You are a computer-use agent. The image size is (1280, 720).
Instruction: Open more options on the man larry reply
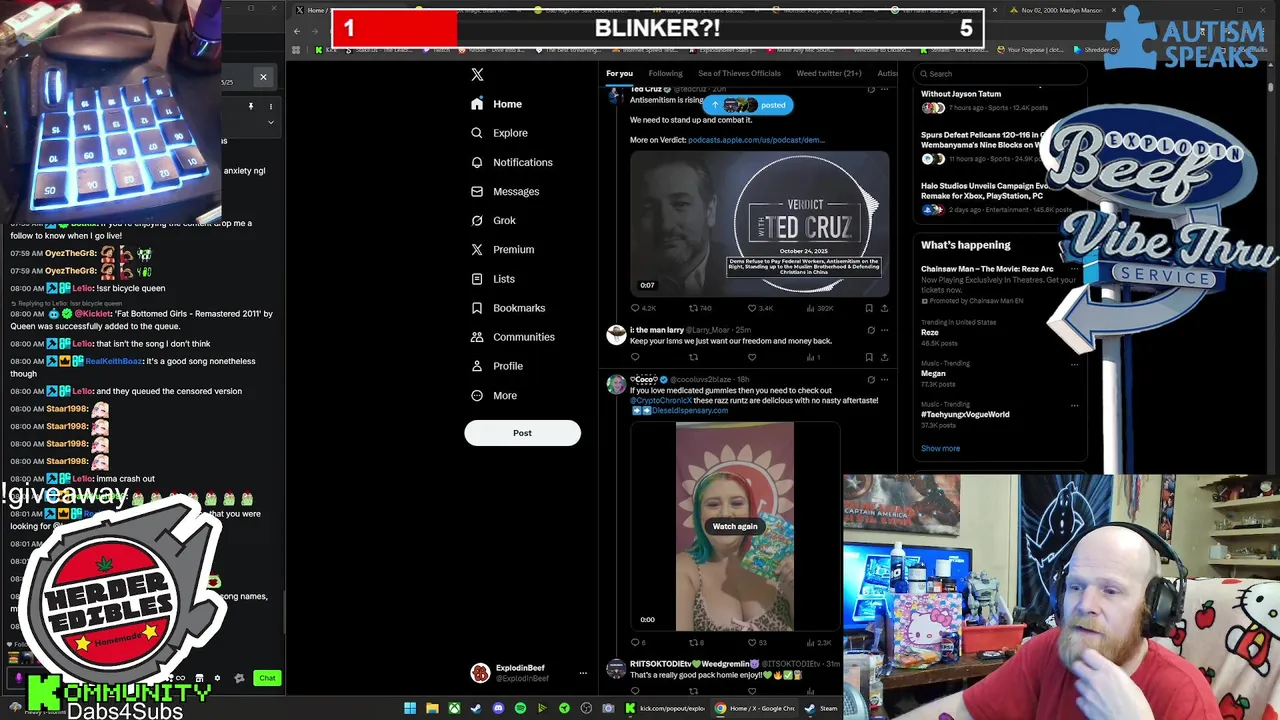tap(884, 330)
